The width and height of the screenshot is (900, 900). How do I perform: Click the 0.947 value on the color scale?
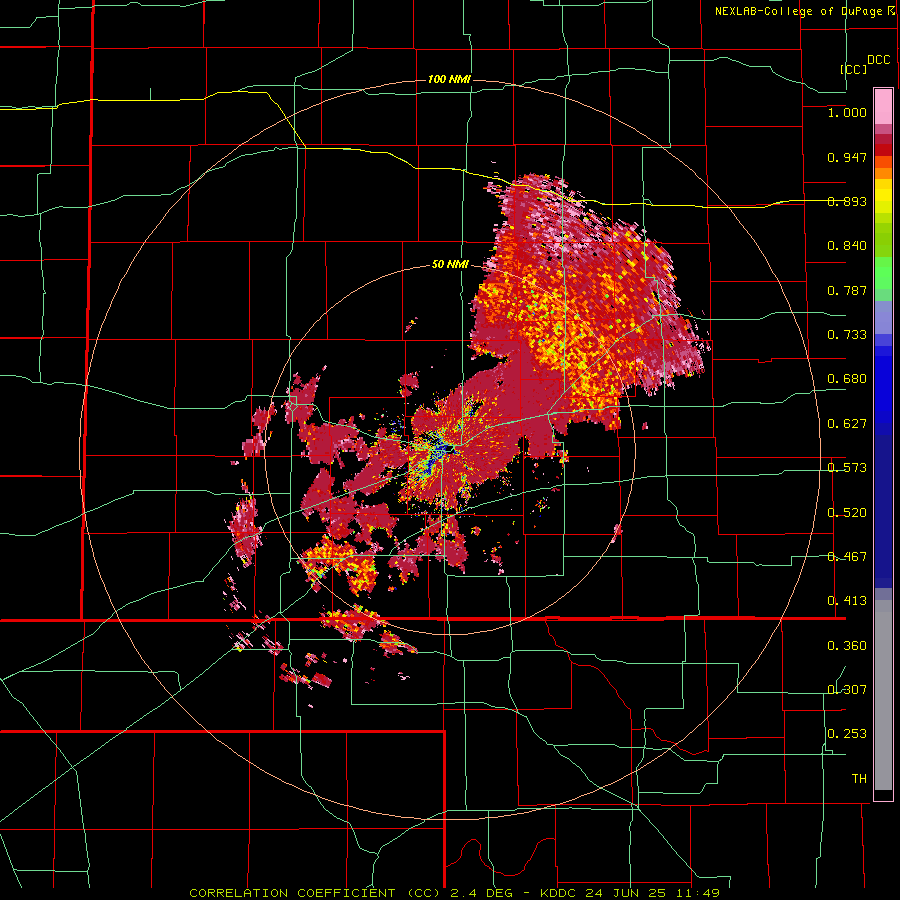tap(847, 157)
